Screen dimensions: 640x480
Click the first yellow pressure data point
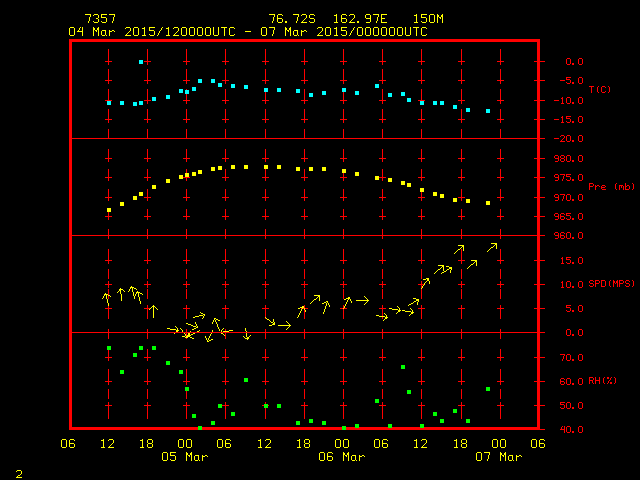[109, 210]
